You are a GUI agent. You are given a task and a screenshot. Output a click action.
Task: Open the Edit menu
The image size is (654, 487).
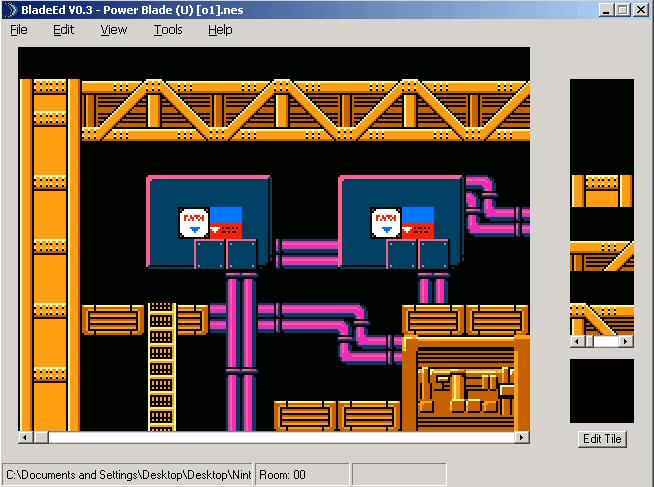coord(64,30)
